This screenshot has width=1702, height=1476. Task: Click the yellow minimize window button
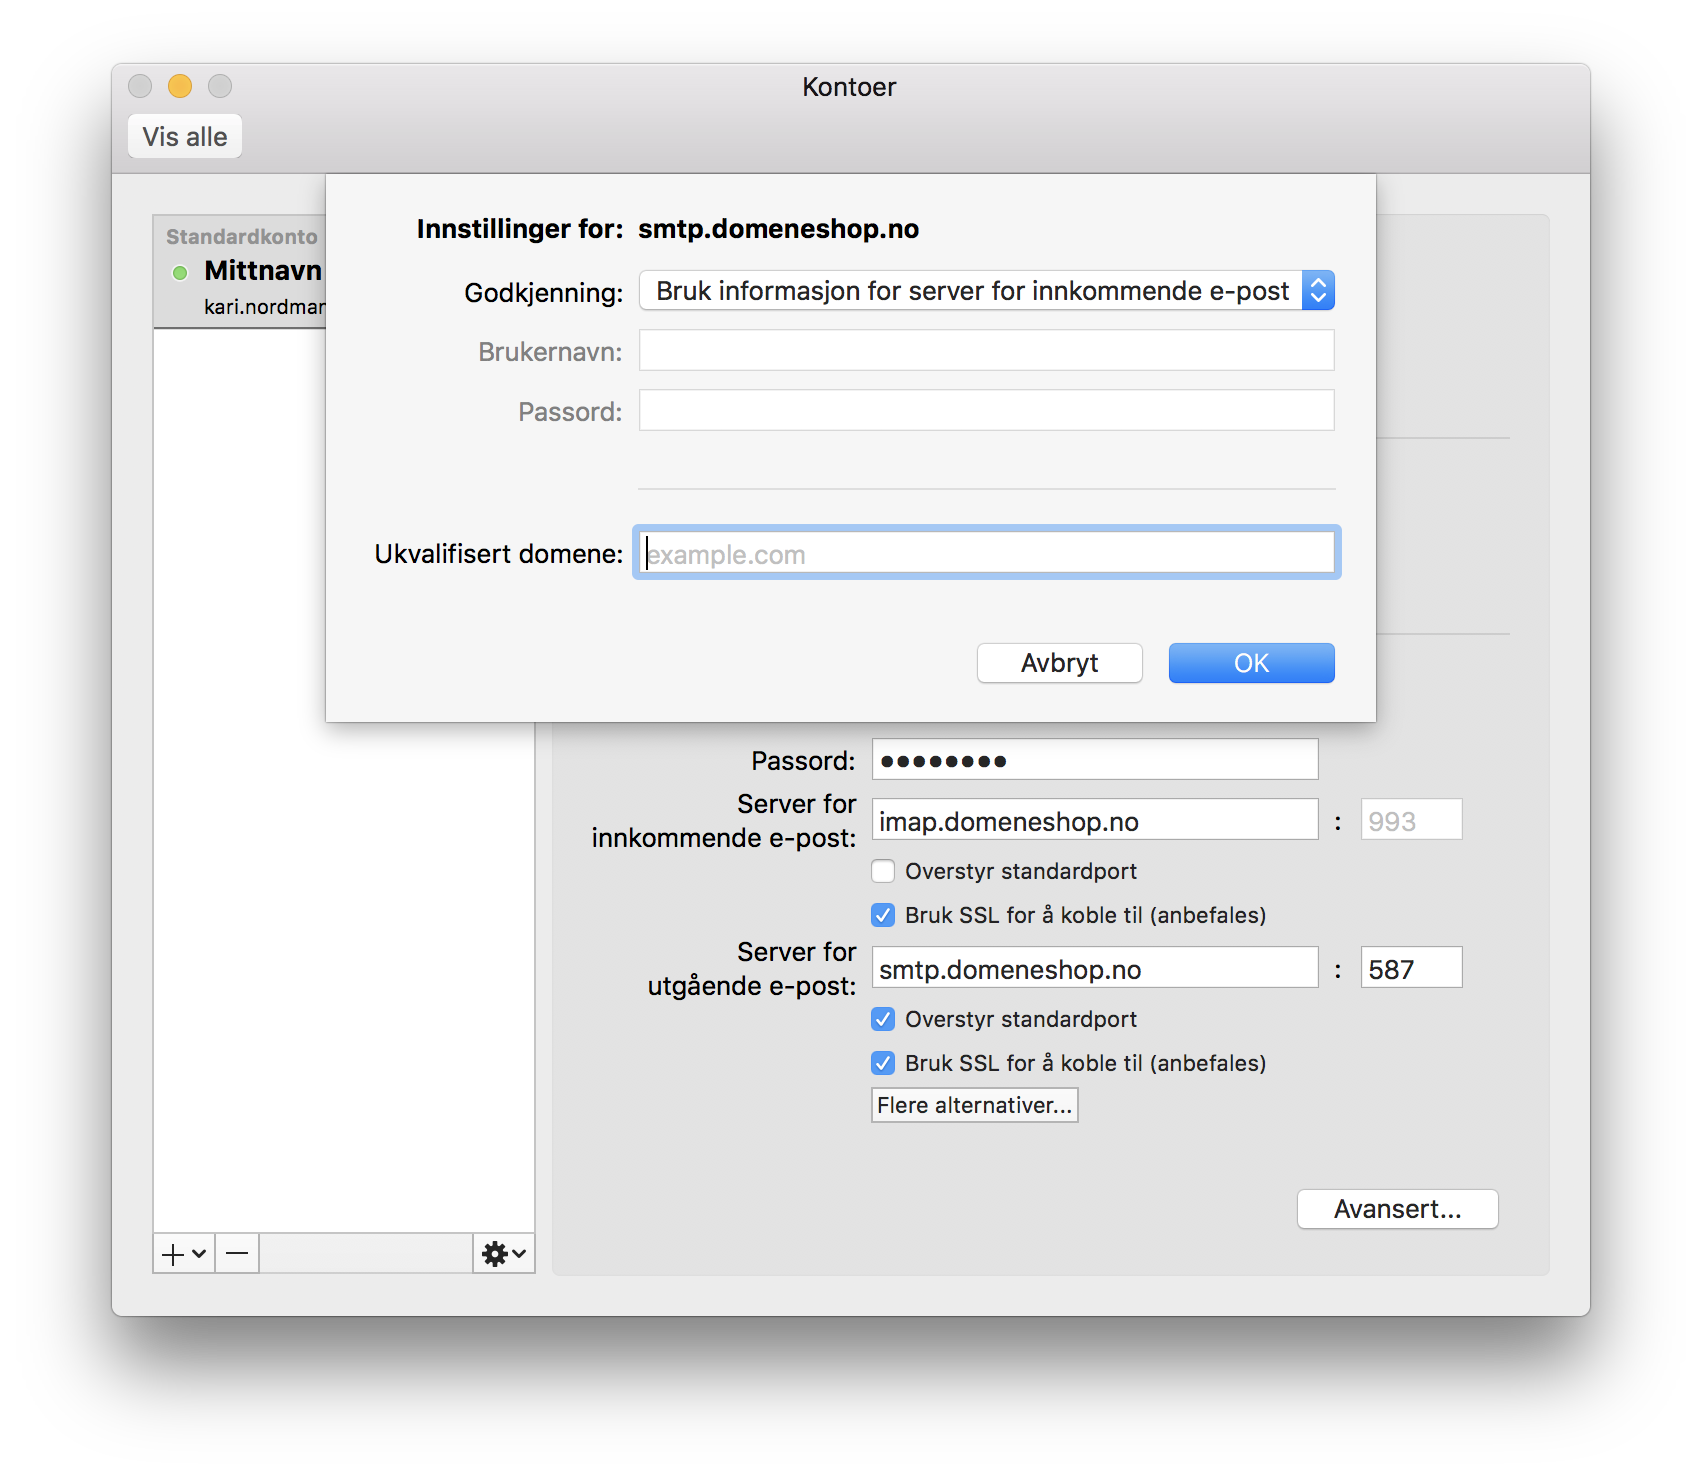(x=180, y=87)
